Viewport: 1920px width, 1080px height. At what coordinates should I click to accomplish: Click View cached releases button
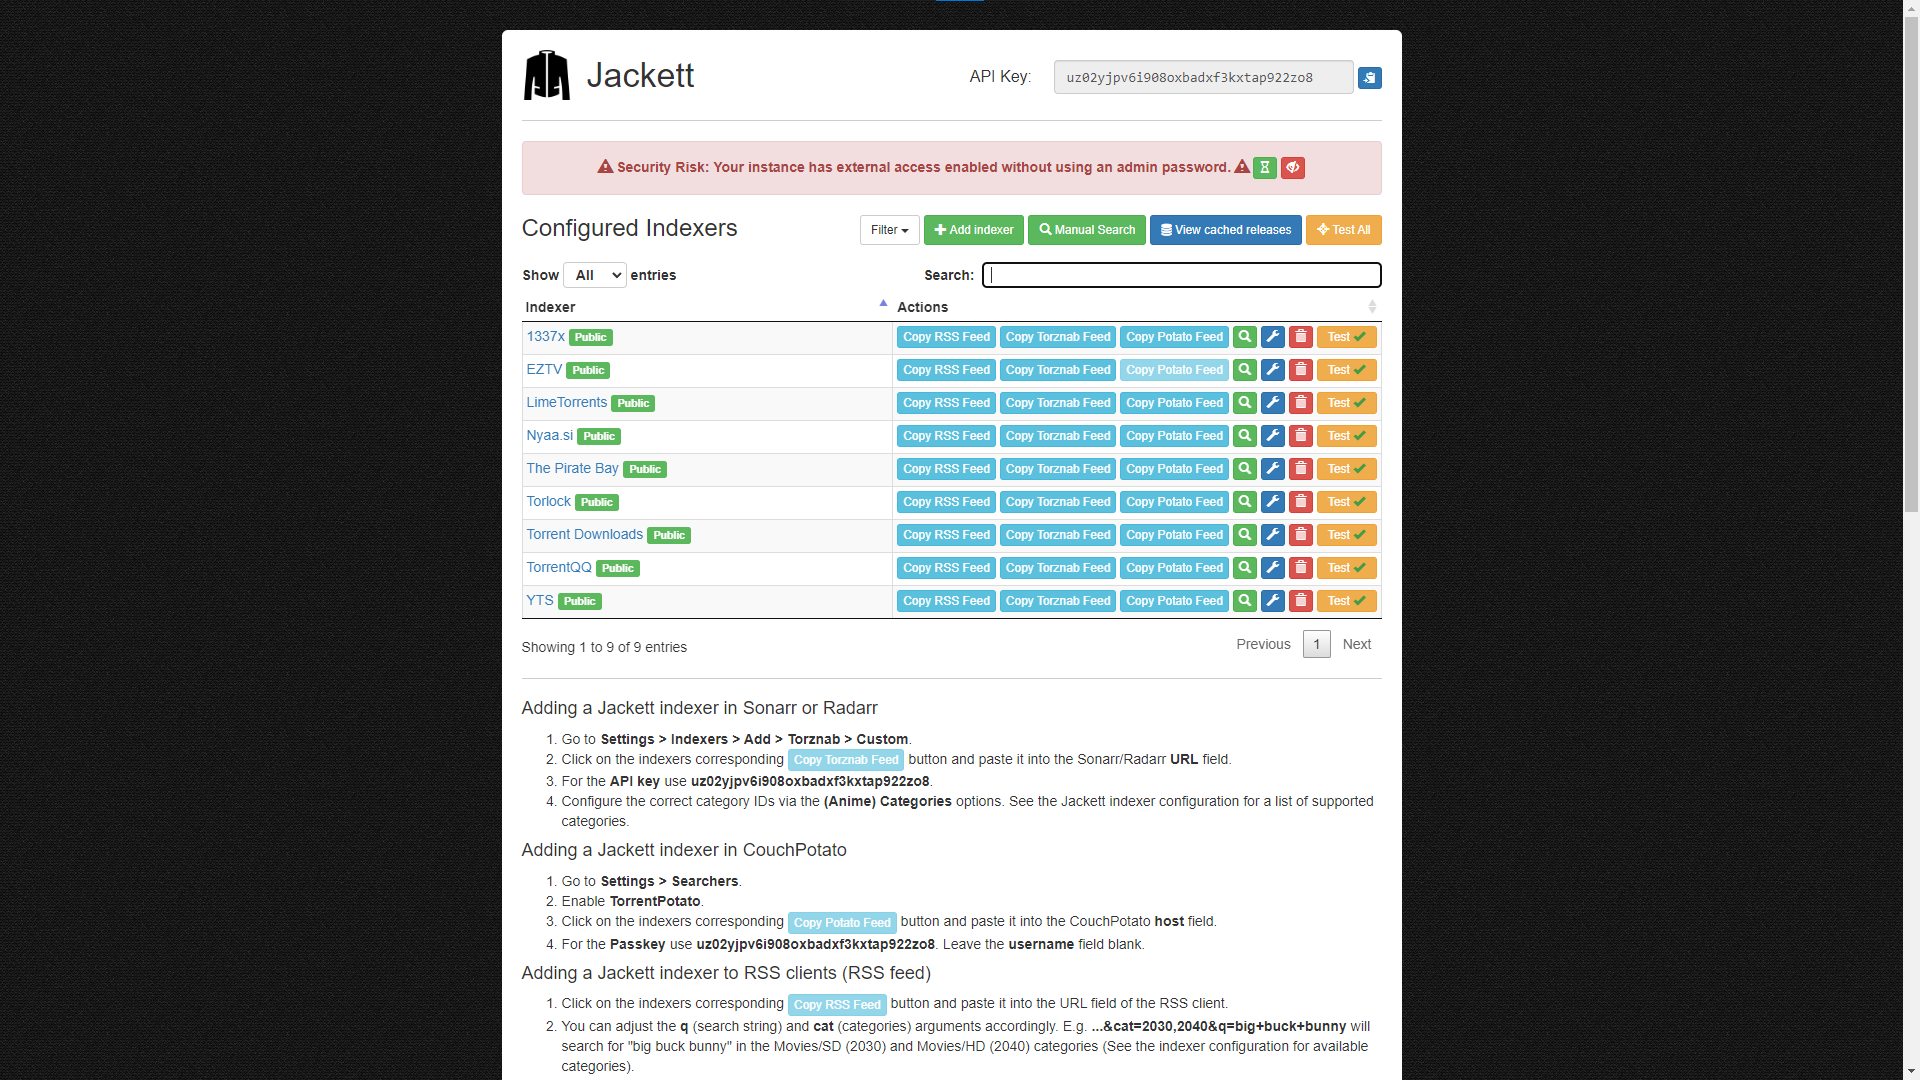pos(1225,230)
